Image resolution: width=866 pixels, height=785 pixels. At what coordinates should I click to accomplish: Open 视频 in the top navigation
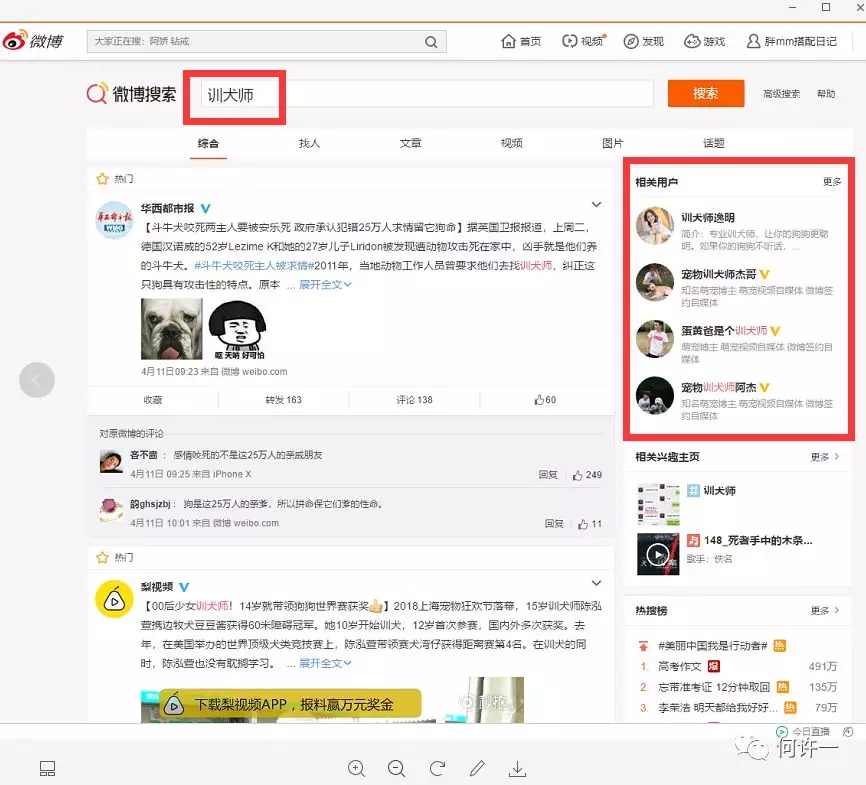tap(583, 41)
